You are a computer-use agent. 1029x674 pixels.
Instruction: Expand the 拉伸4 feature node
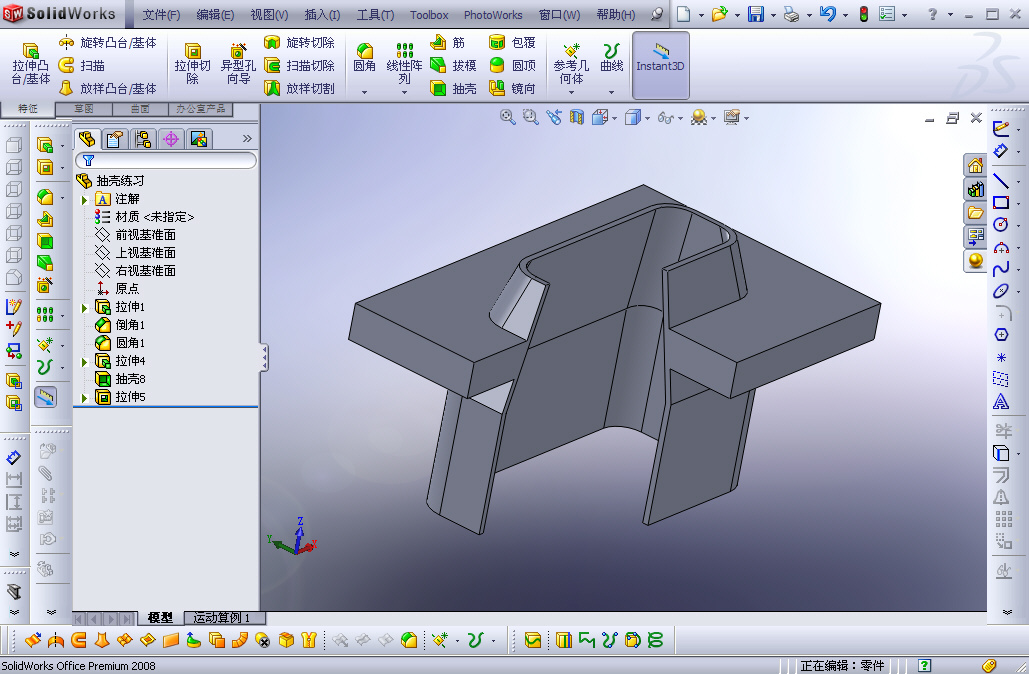85,362
